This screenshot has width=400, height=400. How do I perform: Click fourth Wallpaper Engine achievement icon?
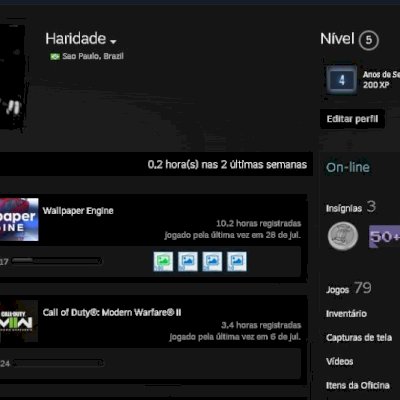point(237,262)
